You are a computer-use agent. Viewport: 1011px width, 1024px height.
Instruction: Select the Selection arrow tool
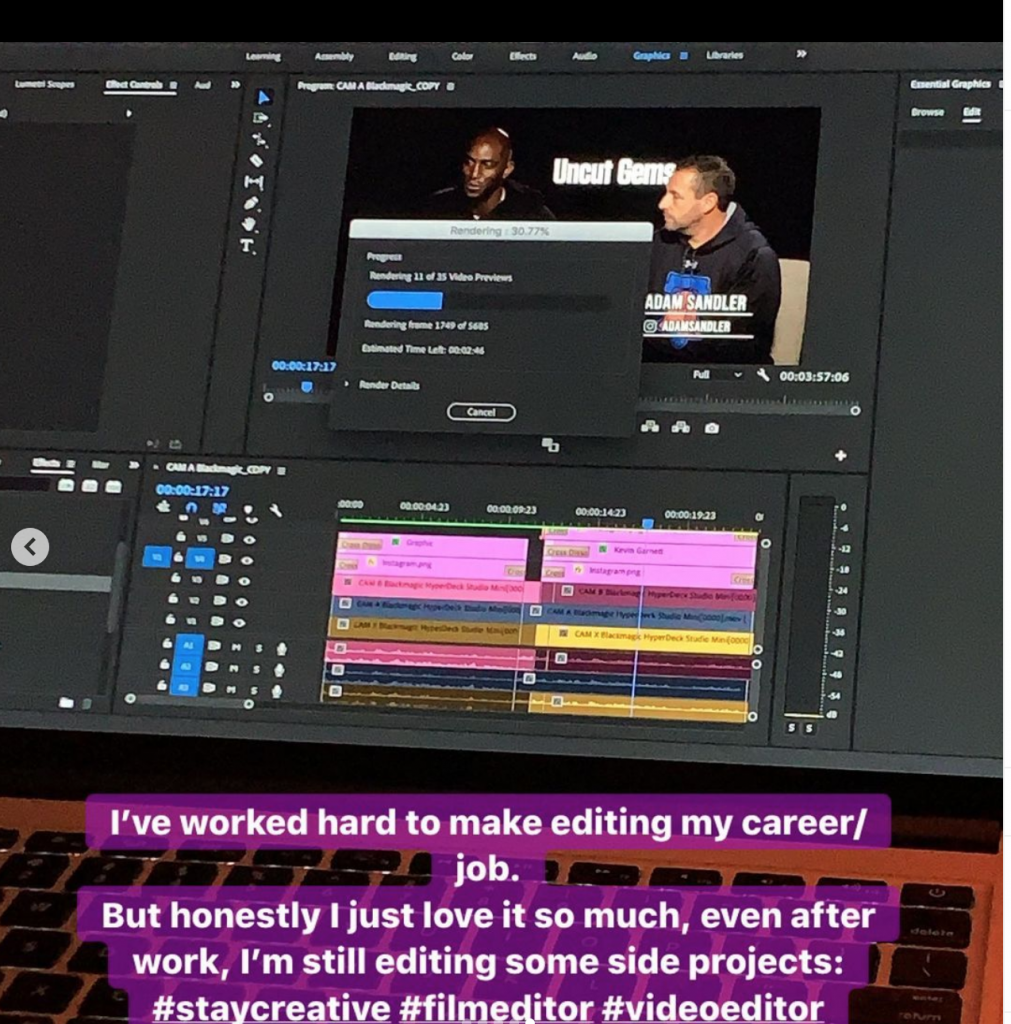[263, 97]
